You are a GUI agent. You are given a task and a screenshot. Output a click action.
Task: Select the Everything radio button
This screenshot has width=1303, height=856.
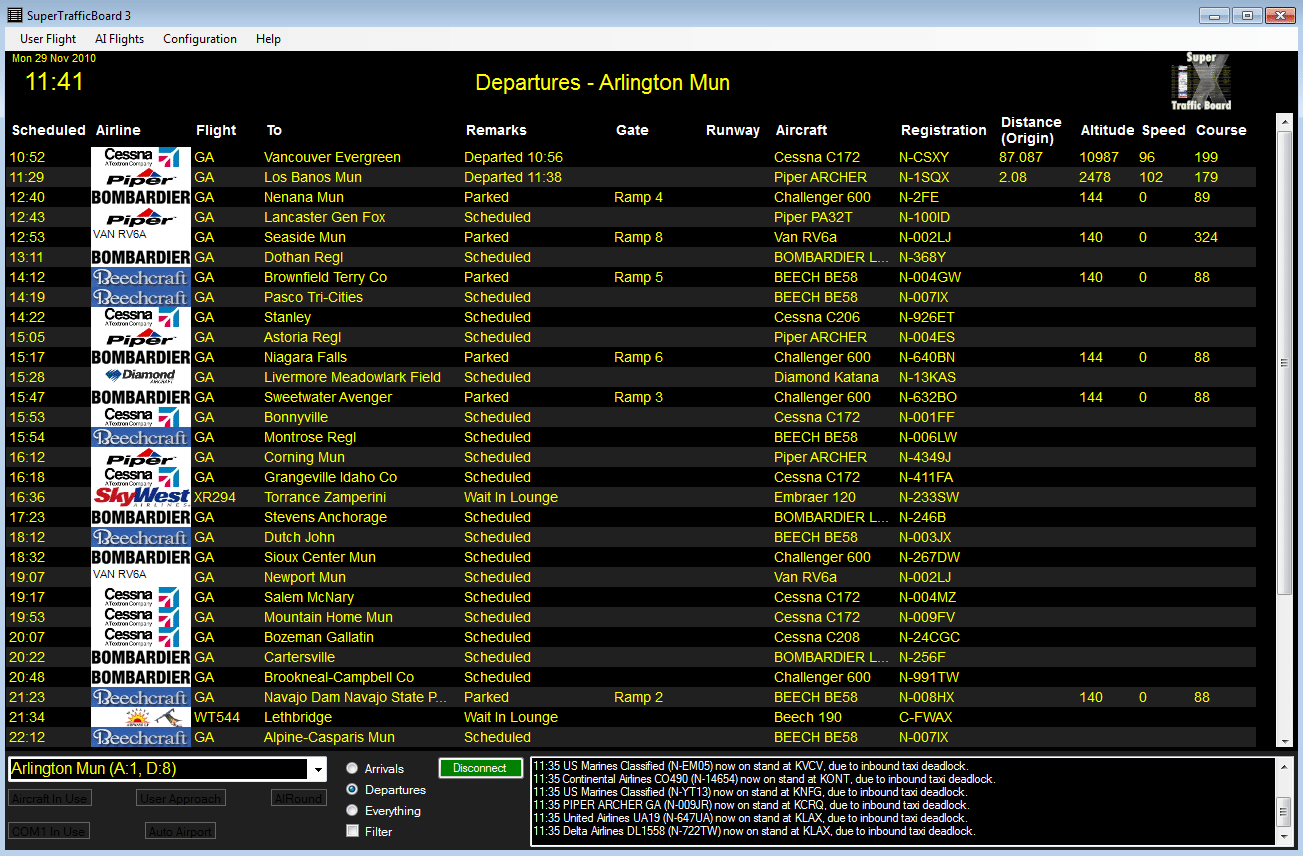point(352,811)
